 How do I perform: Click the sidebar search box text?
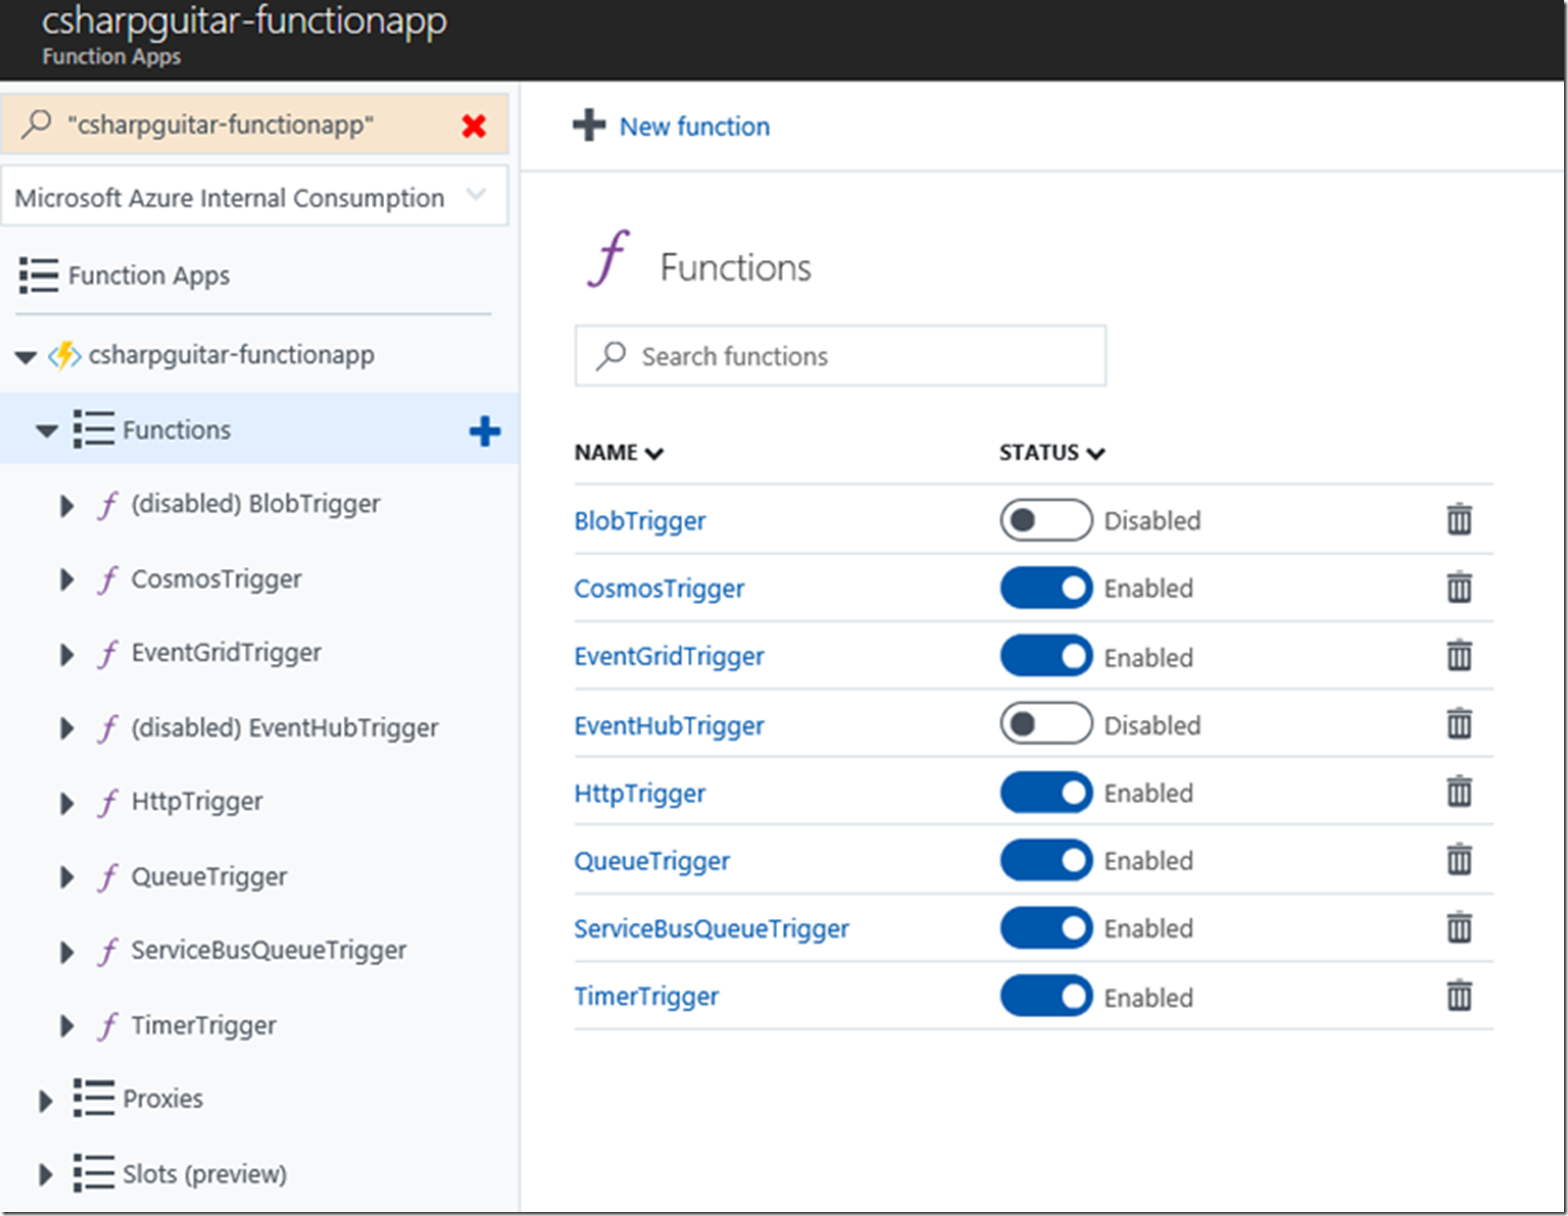click(221, 125)
